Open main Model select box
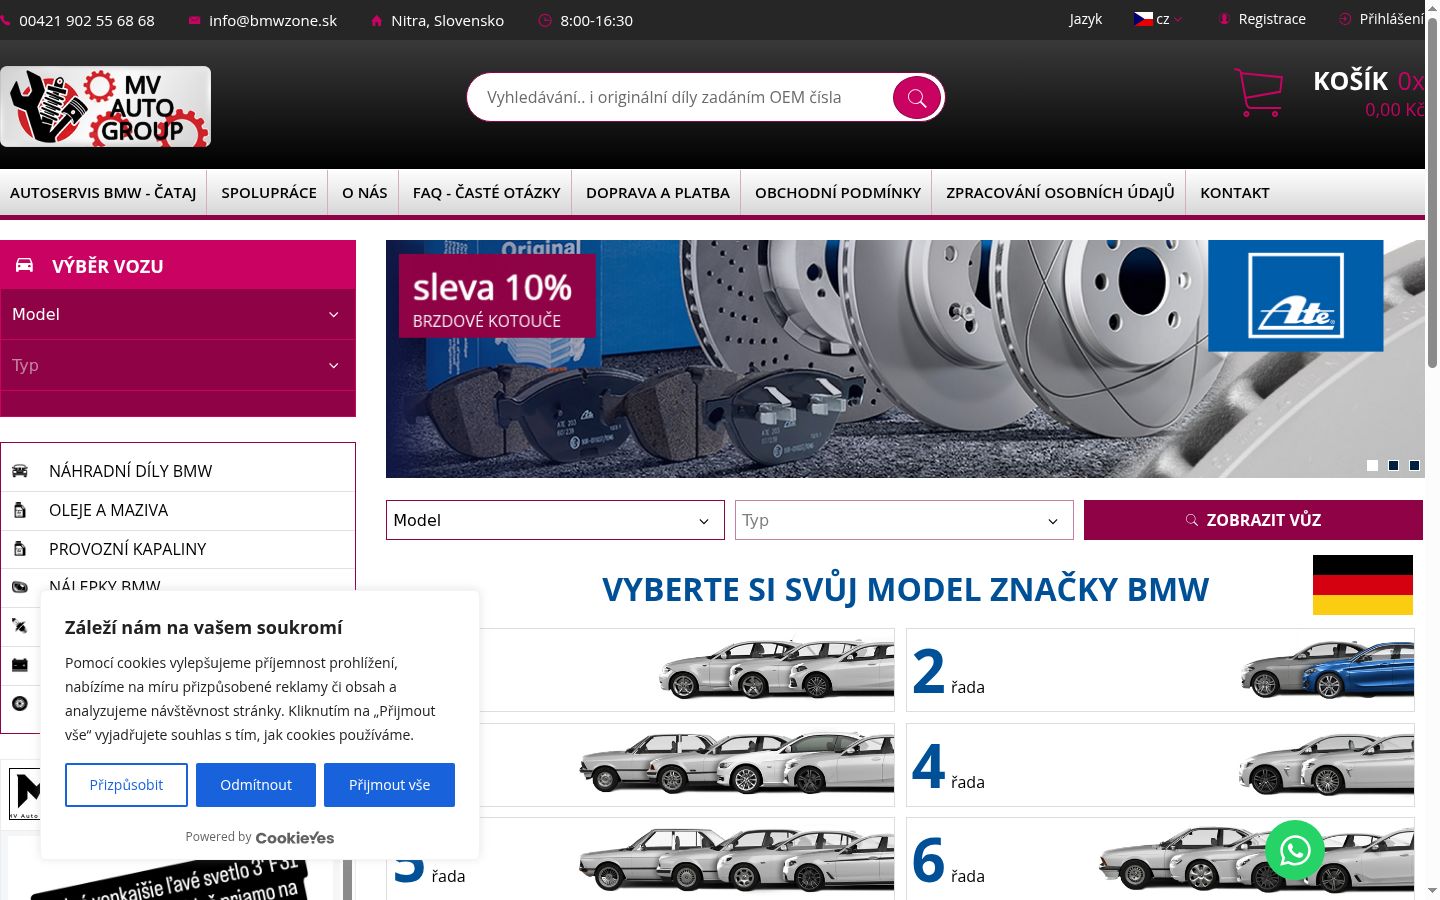 [x=555, y=520]
